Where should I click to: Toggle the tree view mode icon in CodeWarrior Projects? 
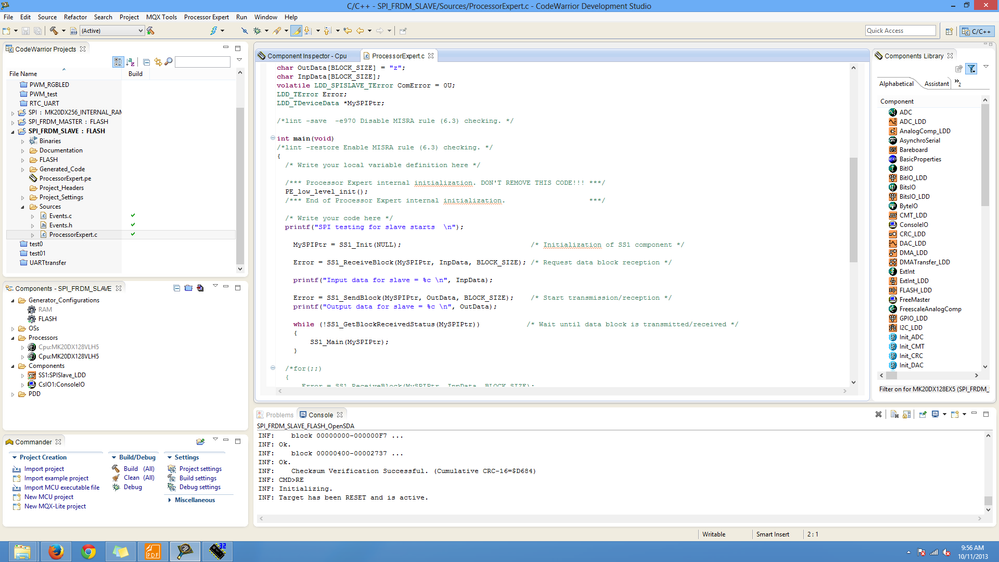[x=118, y=62]
